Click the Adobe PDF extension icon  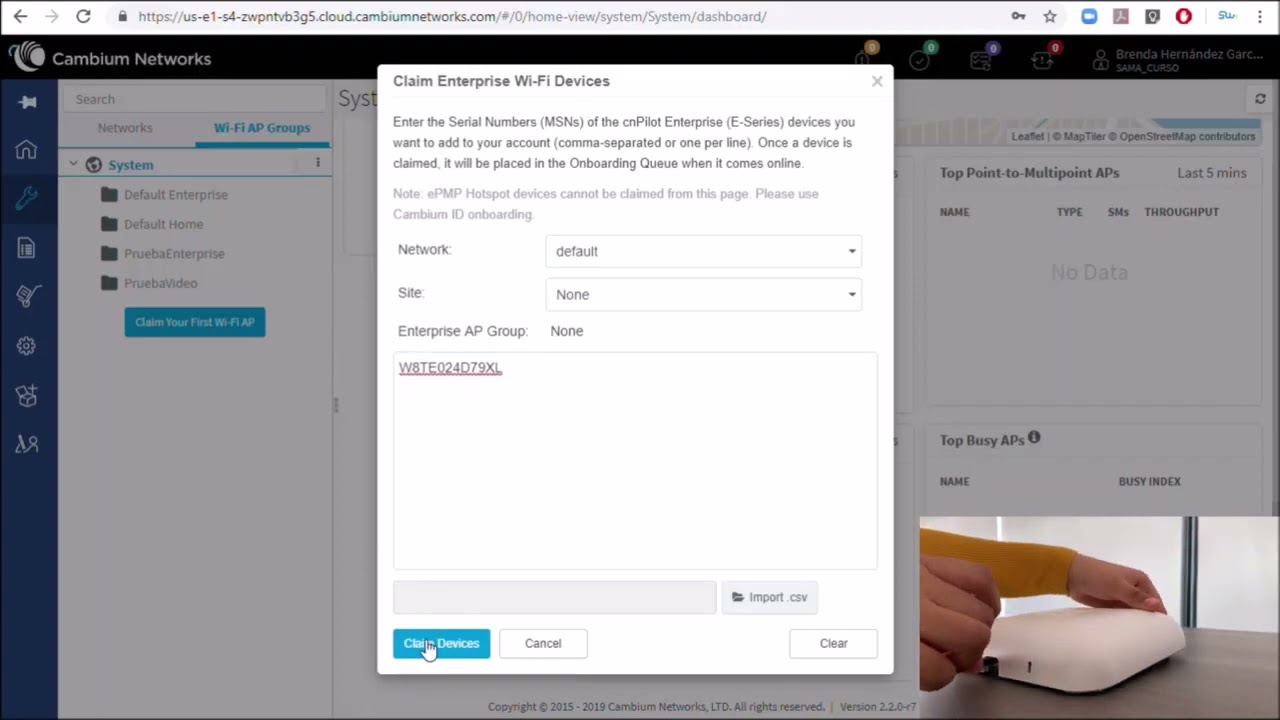click(1121, 16)
